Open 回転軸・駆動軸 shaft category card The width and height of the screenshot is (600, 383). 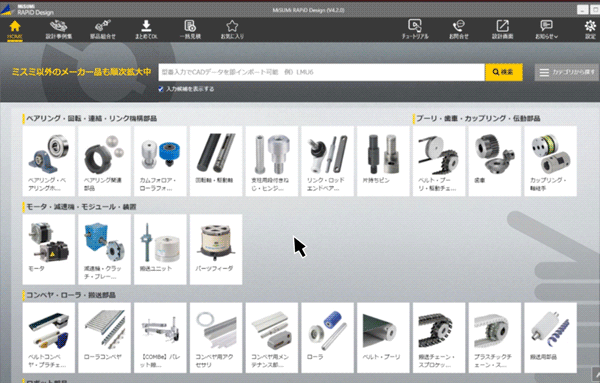click(x=216, y=161)
